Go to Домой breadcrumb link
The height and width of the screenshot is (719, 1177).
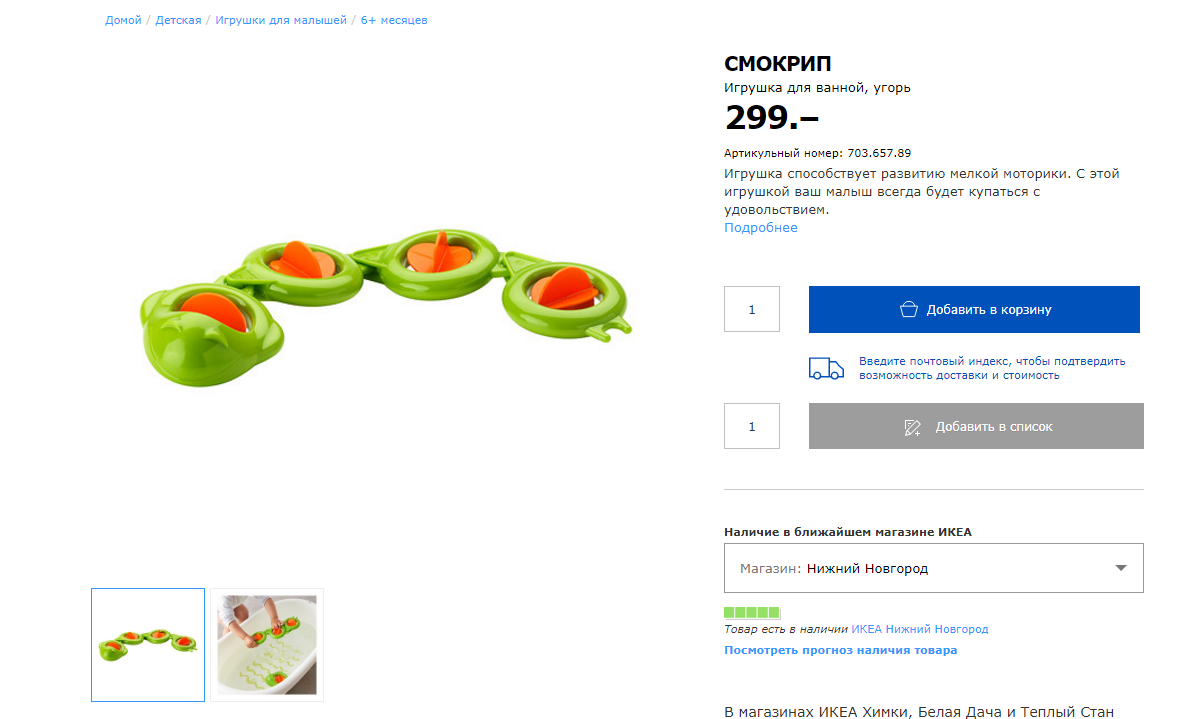tap(123, 20)
